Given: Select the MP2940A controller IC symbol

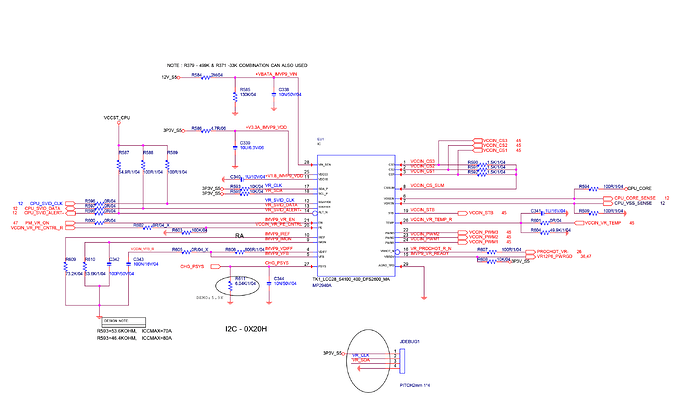Looking at the screenshot, I should [x=356, y=216].
